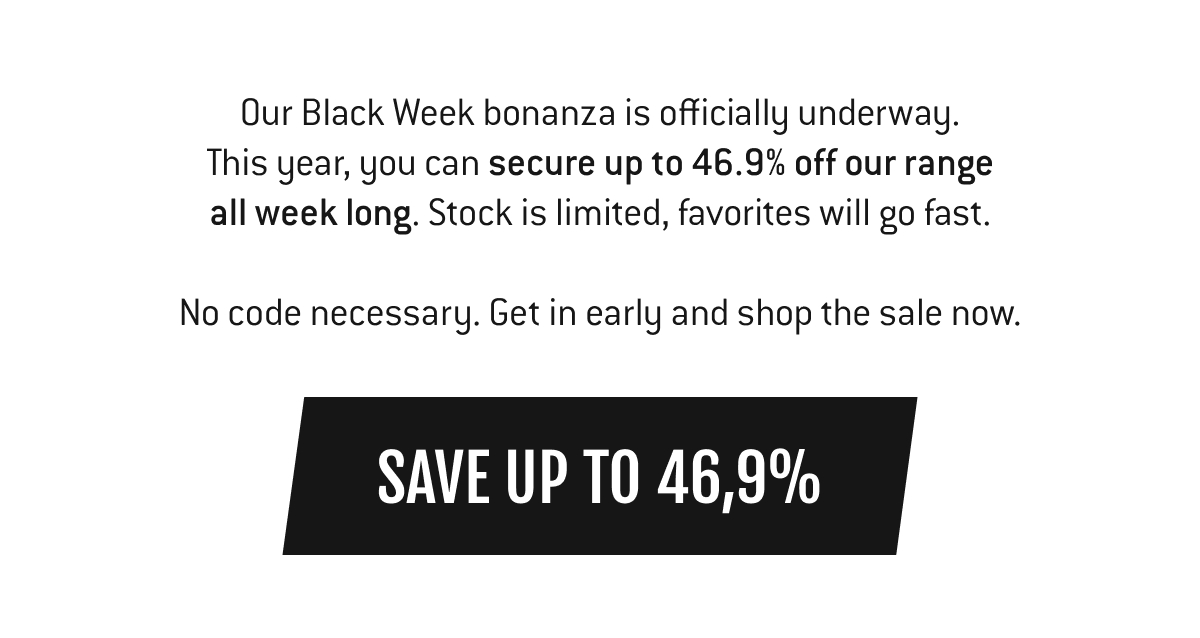Click 'shop the sale now' phrase
The image size is (1200, 638).
point(878,314)
